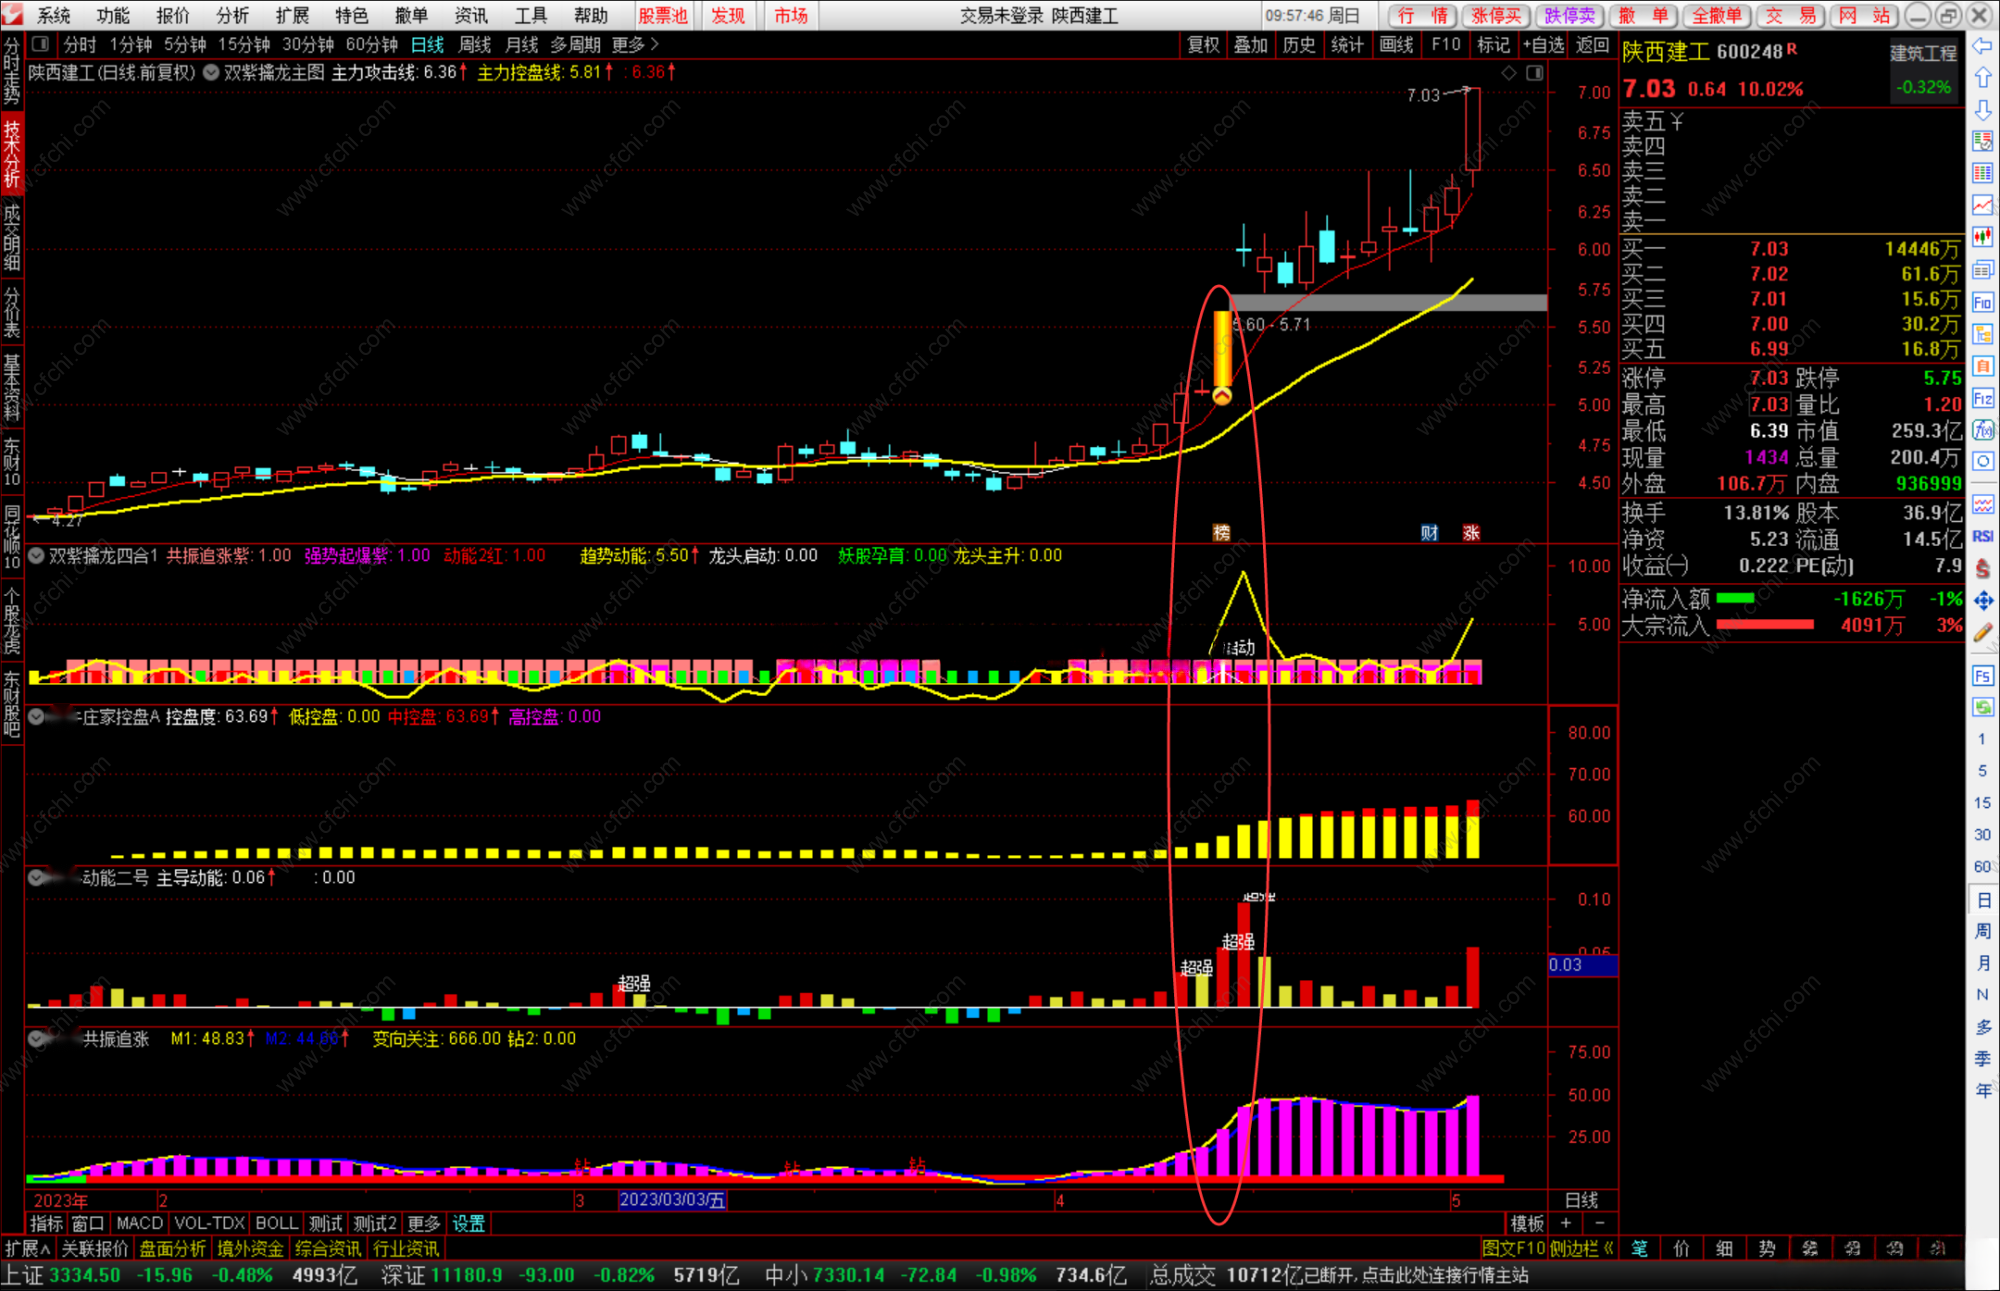Toggle the 侧边栏 sidebar collapse button
The width and height of the screenshot is (2000, 1291).
[1581, 1248]
